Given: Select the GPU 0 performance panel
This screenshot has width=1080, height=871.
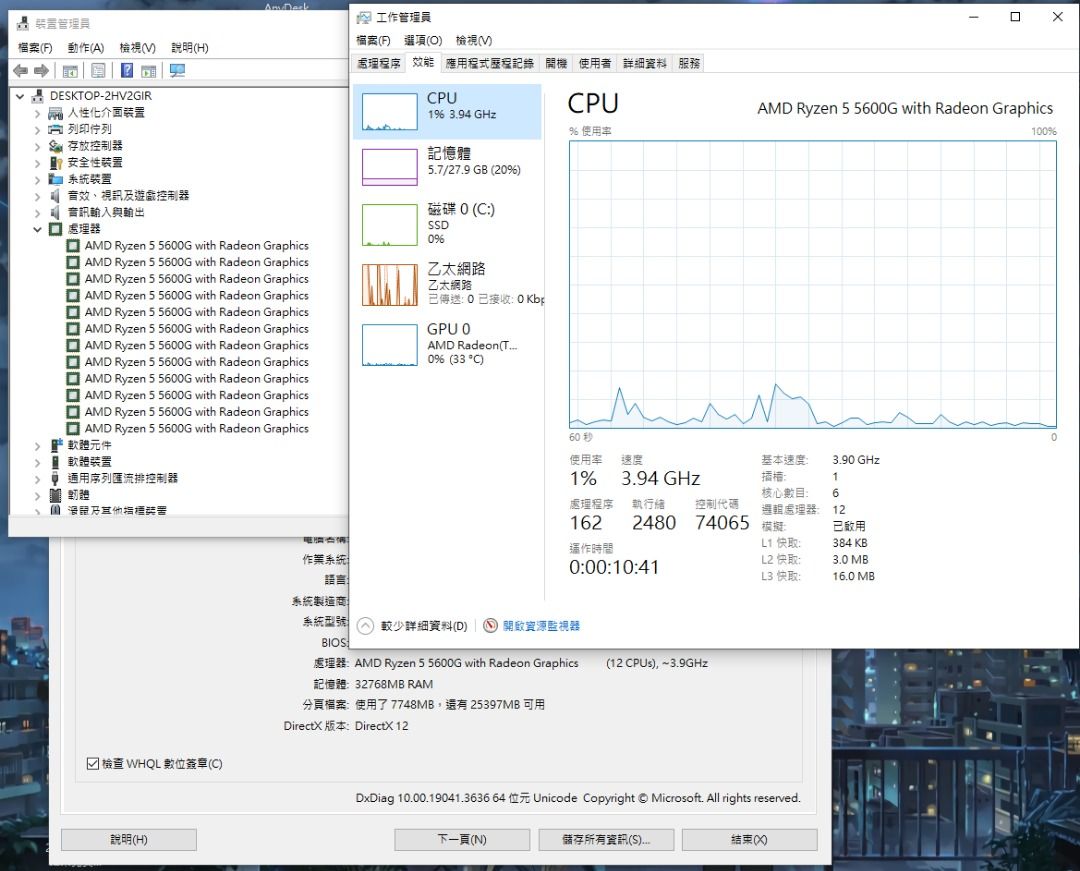Looking at the screenshot, I should point(389,344).
